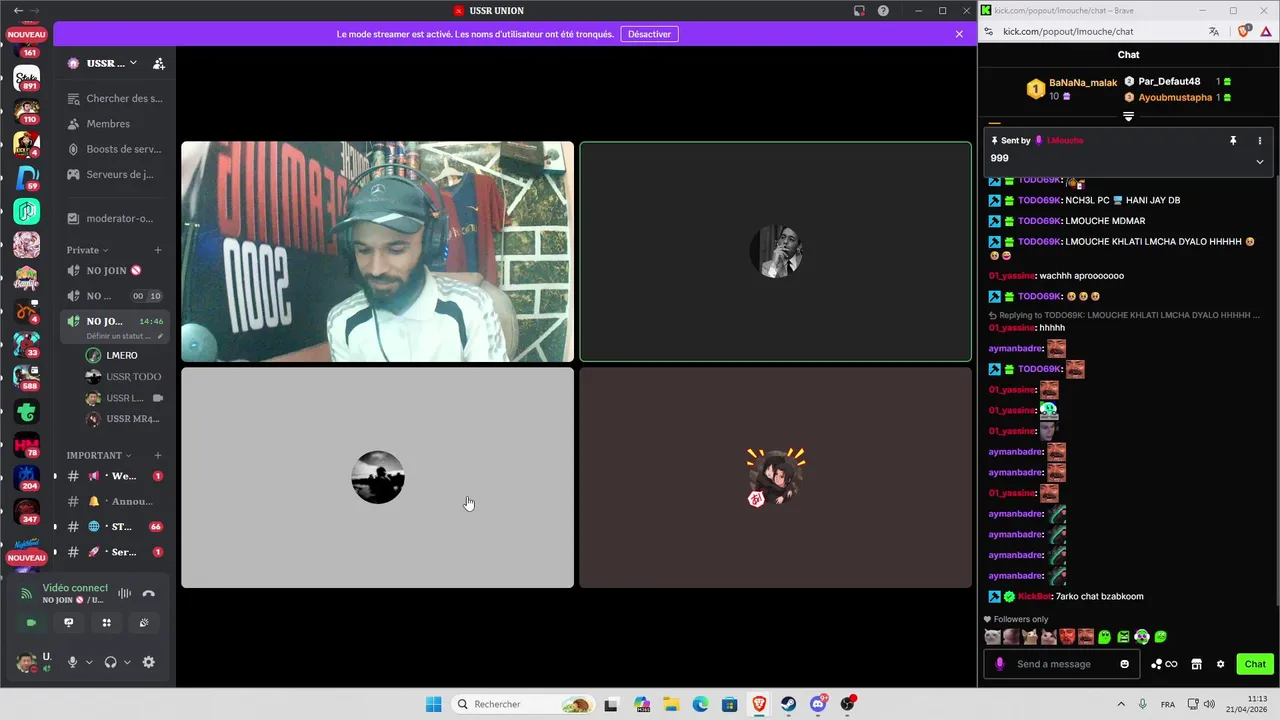Unpin the pinned 999 message
1280x720 pixels.
(x=1233, y=141)
